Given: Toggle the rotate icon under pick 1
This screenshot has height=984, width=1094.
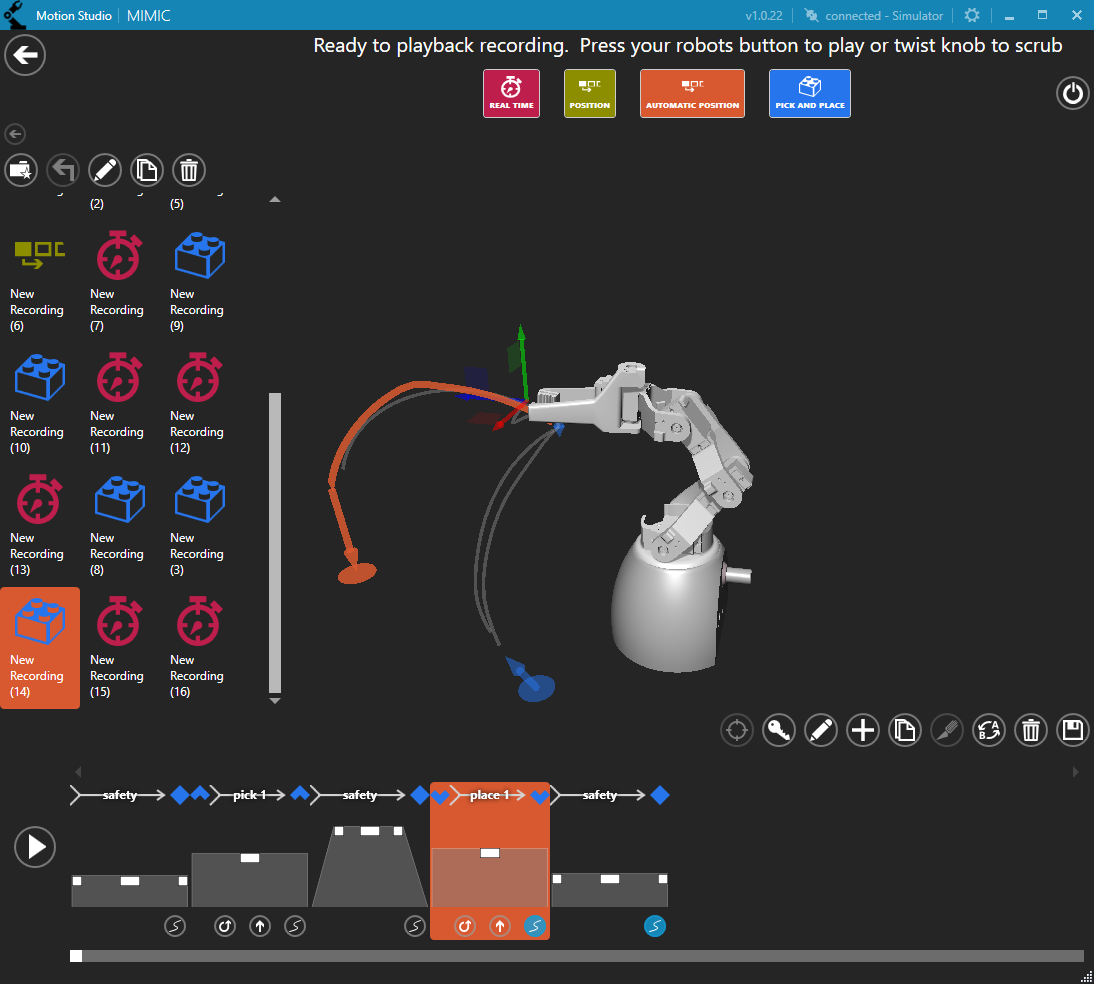Looking at the screenshot, I should [225, 926].
